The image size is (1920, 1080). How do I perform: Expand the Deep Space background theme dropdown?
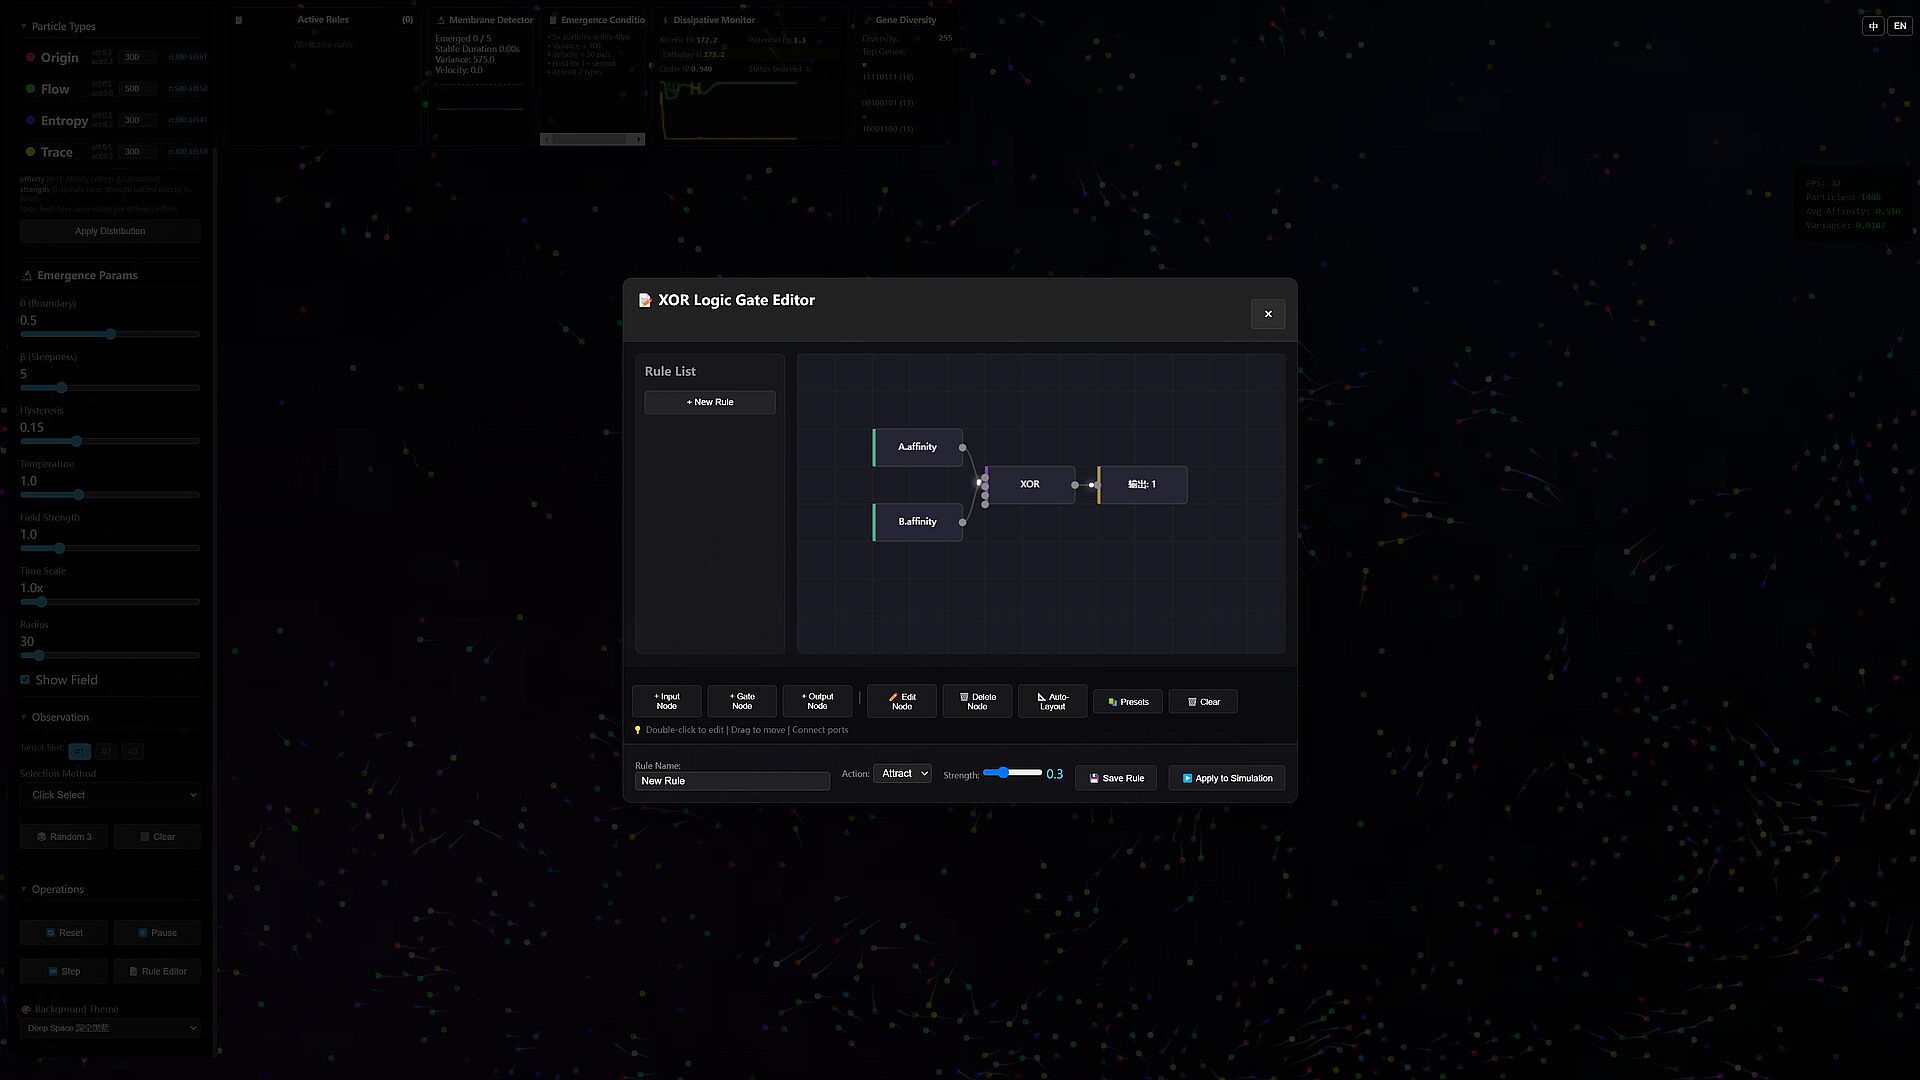point(110,1028)
